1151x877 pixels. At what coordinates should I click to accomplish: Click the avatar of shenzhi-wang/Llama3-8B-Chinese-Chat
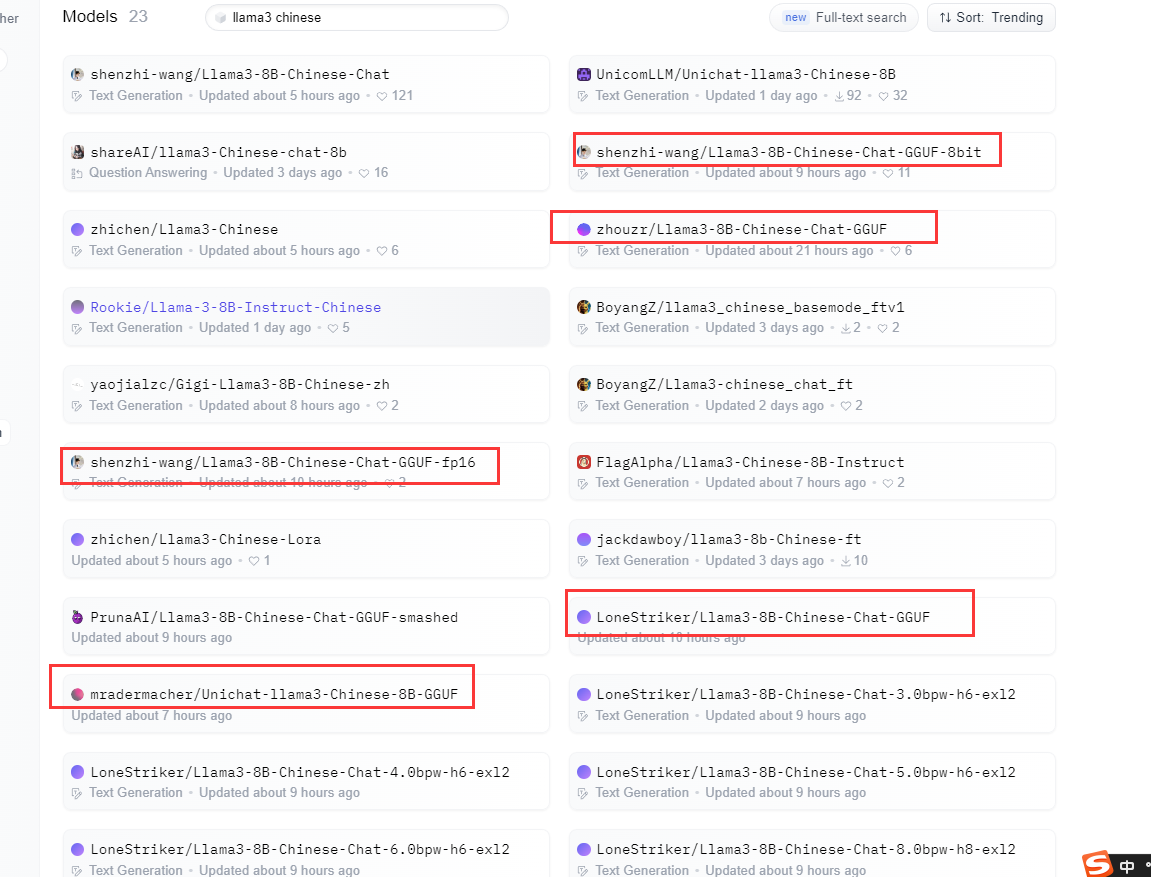pos(77,74)
